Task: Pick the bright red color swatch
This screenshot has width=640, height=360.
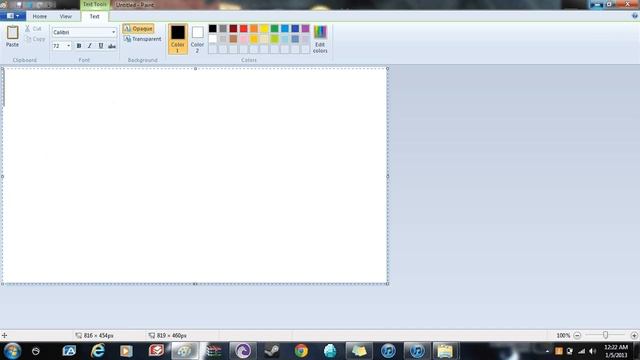Action: coord(244,29)
